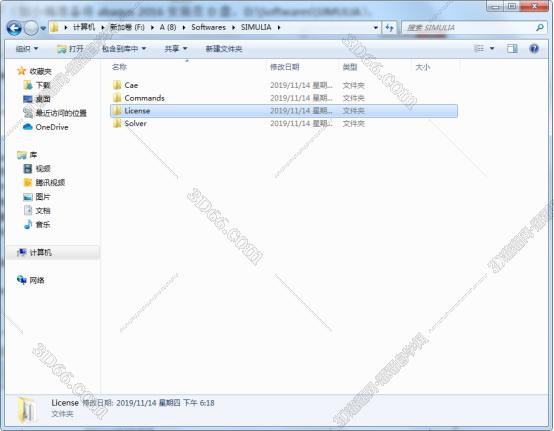Screen dimensions: 554x431
Task: Click the Back navigation arrow button
Action: [14, 28]
